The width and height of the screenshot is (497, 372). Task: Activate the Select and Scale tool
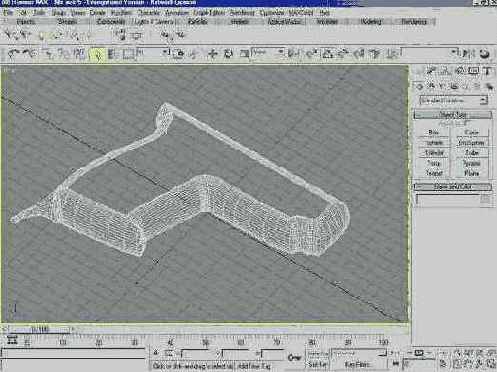(244, 54)
